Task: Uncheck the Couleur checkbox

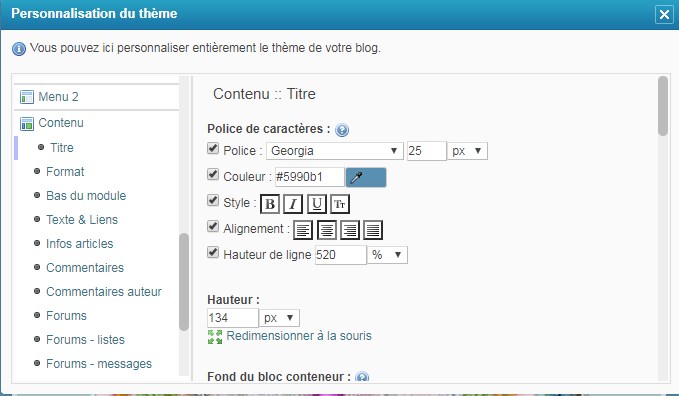Action: [213, 174]
